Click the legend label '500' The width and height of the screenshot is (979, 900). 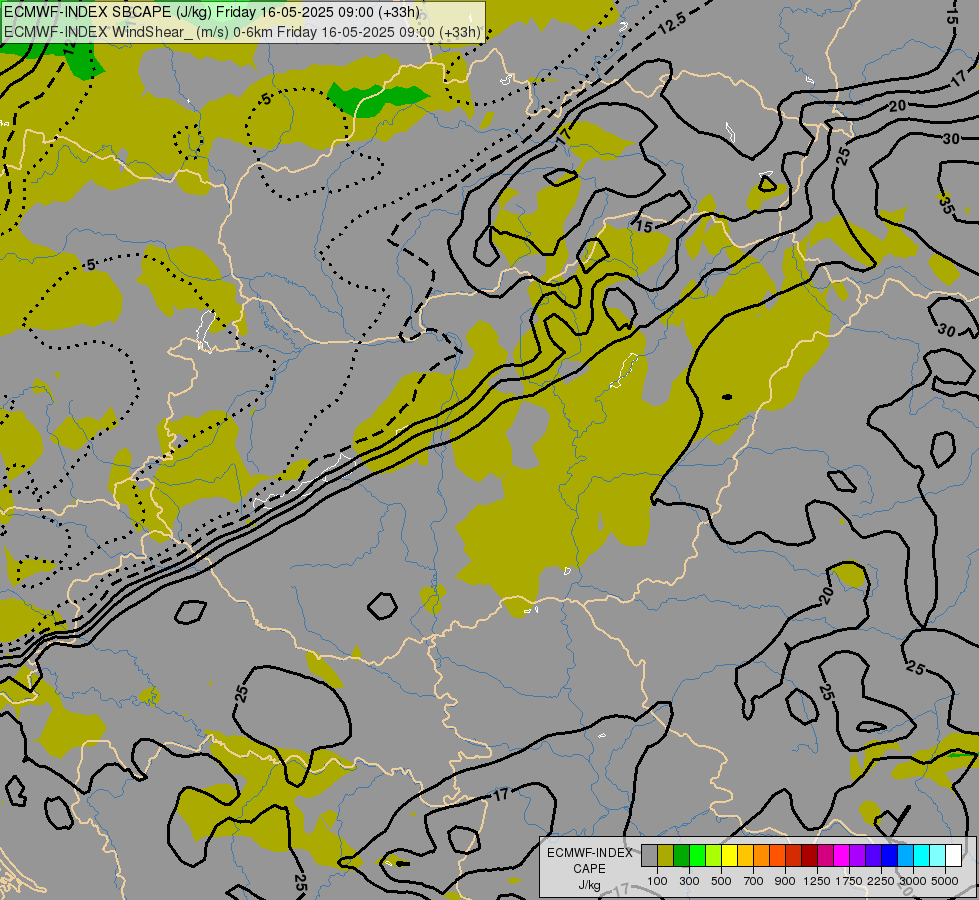721,881
